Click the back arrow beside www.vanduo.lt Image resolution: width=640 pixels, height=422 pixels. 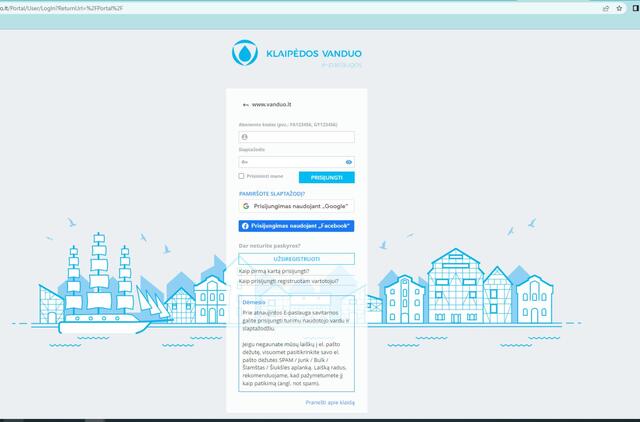pyautogui.click(x=245, y=104)
